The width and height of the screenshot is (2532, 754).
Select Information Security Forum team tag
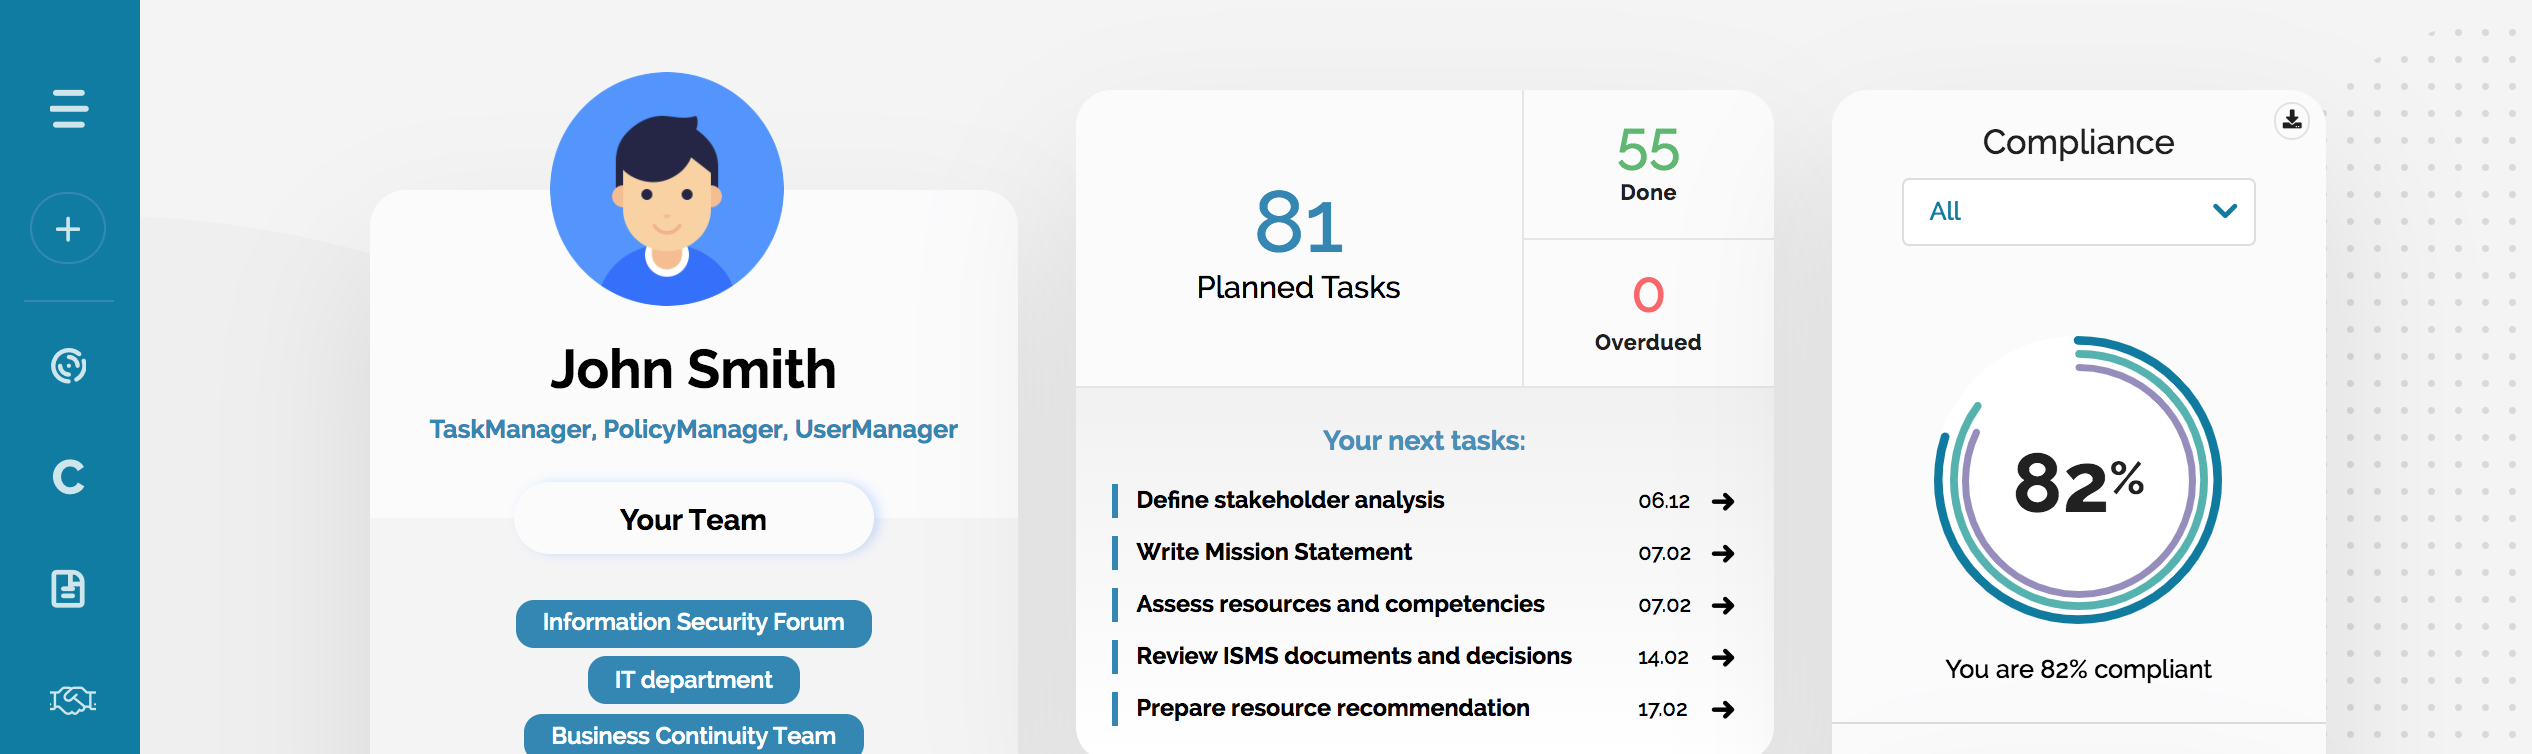click(694, 623)
